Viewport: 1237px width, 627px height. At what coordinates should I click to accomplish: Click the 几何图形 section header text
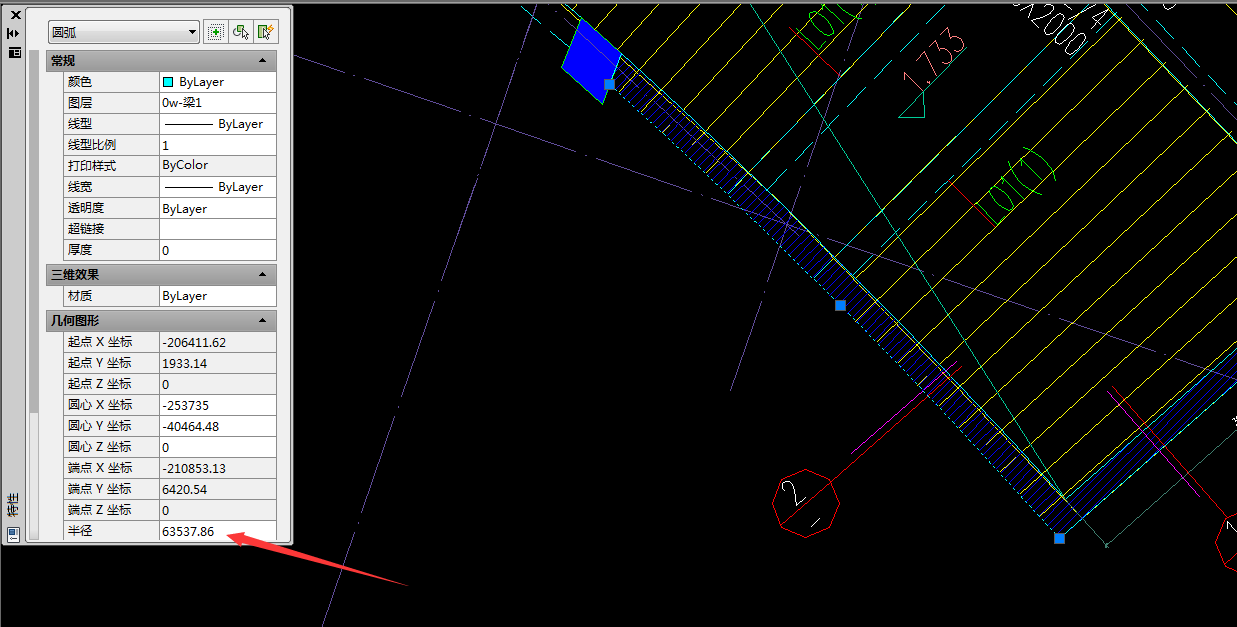tap(76, 320)
